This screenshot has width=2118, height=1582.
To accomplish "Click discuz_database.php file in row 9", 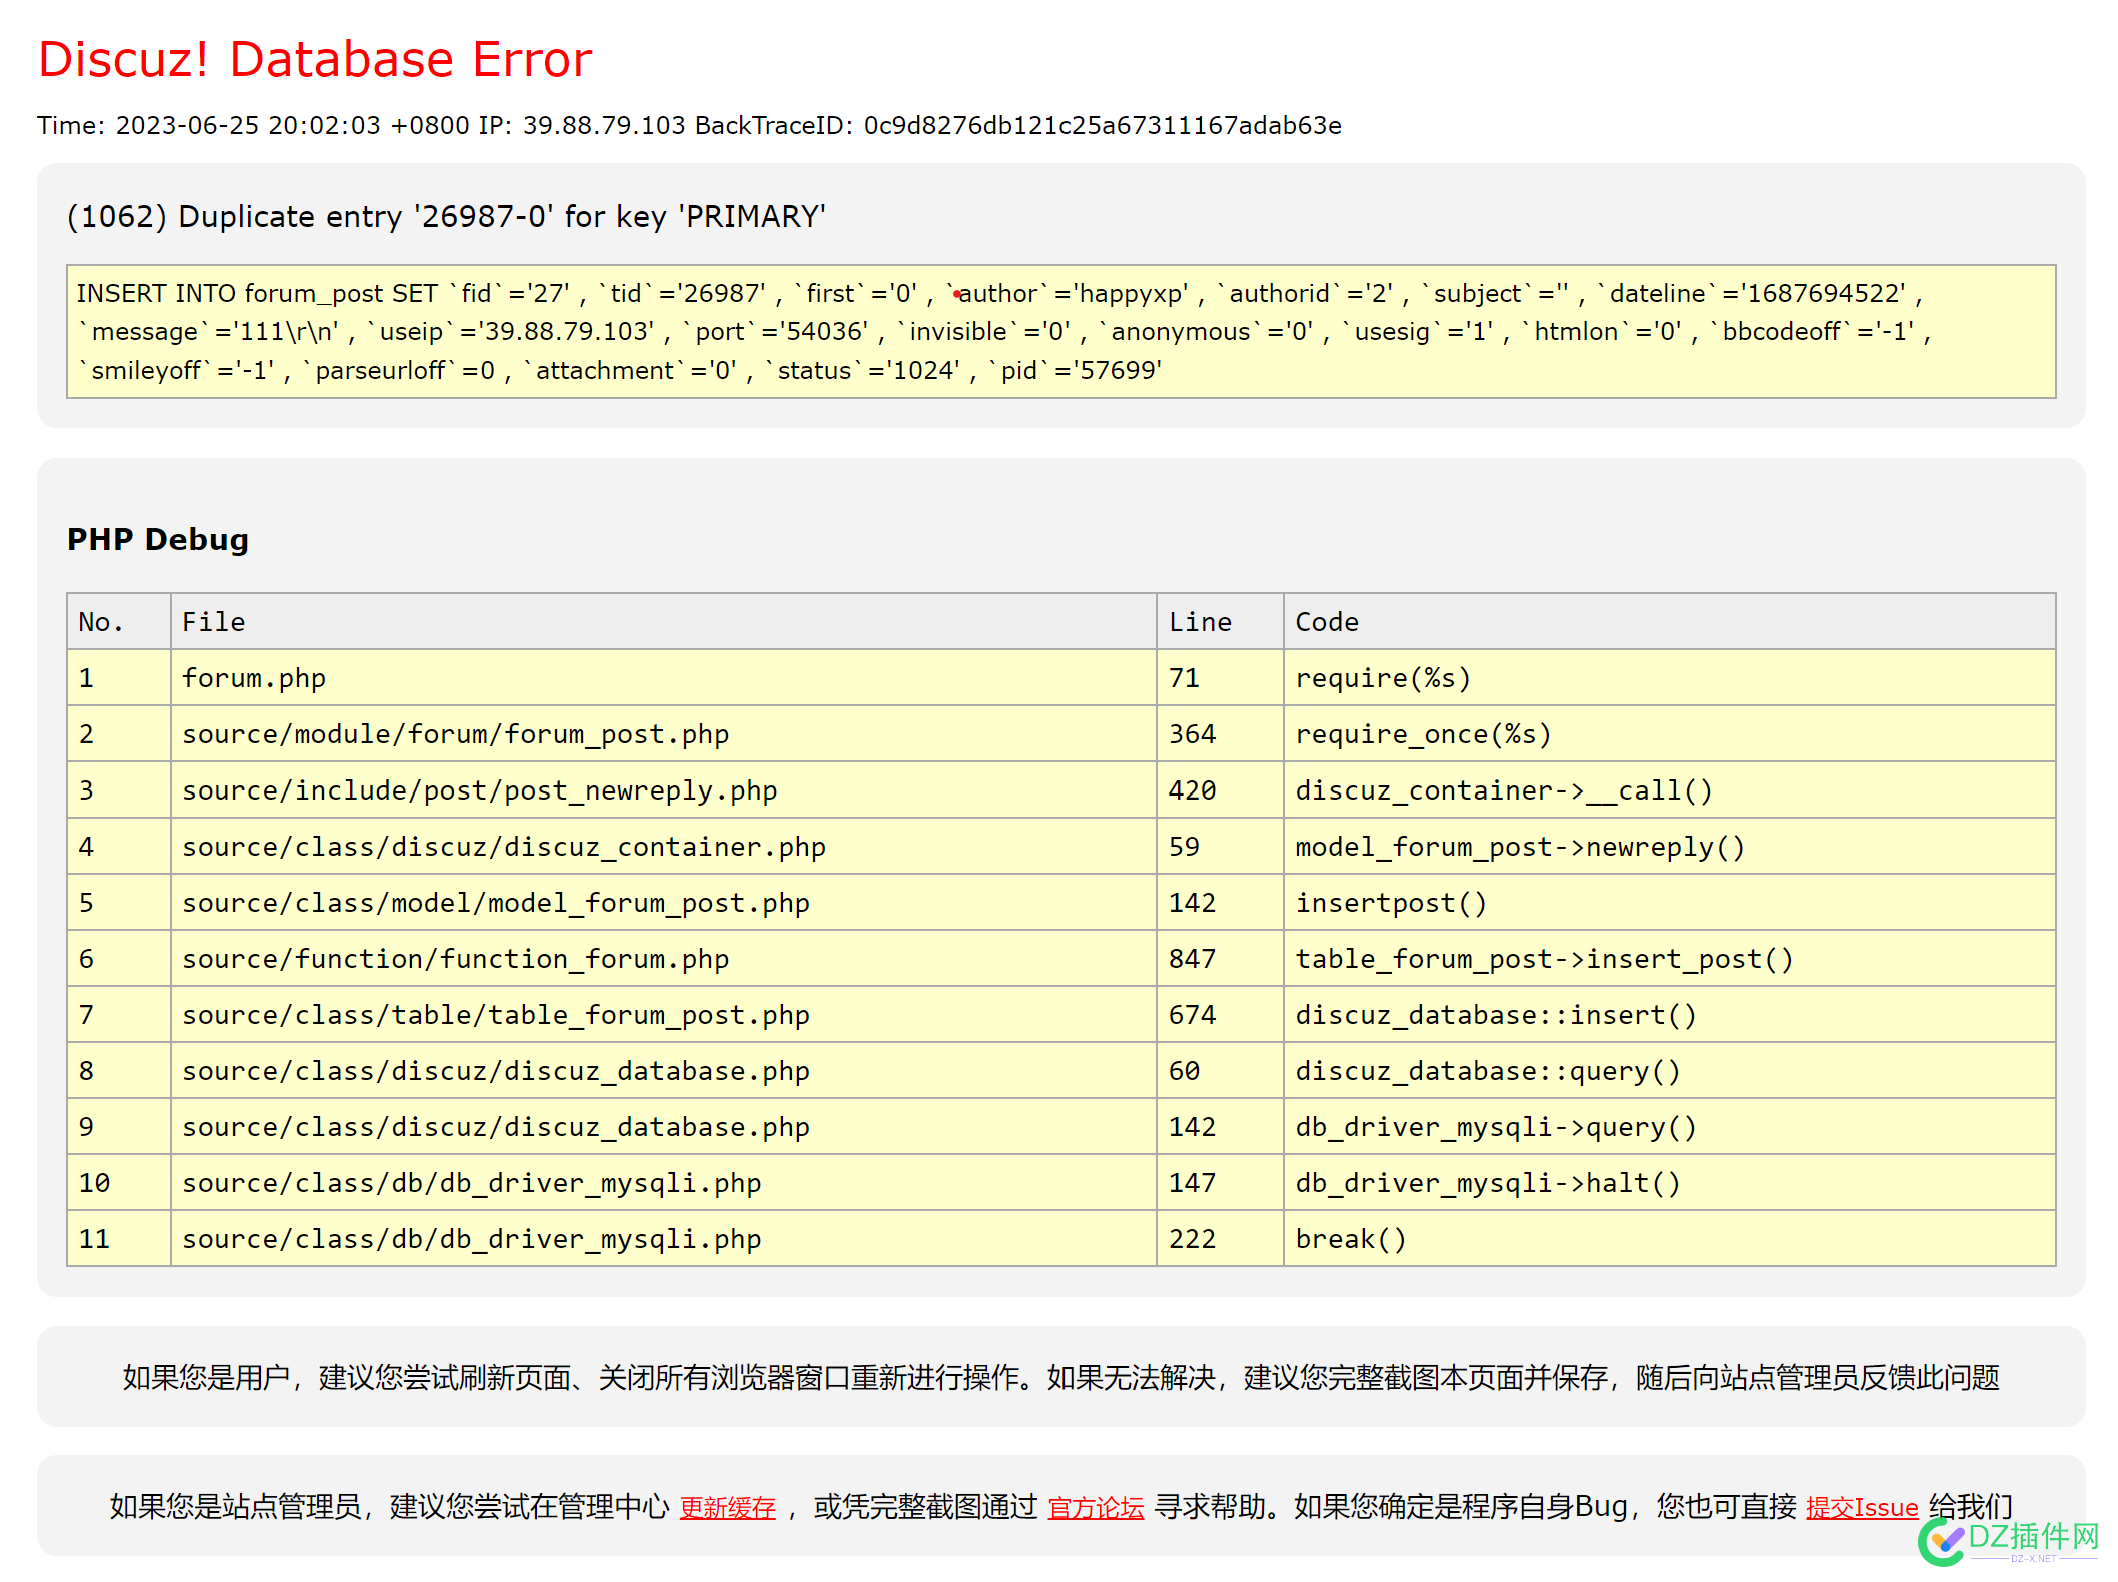I will [664, 1127].
